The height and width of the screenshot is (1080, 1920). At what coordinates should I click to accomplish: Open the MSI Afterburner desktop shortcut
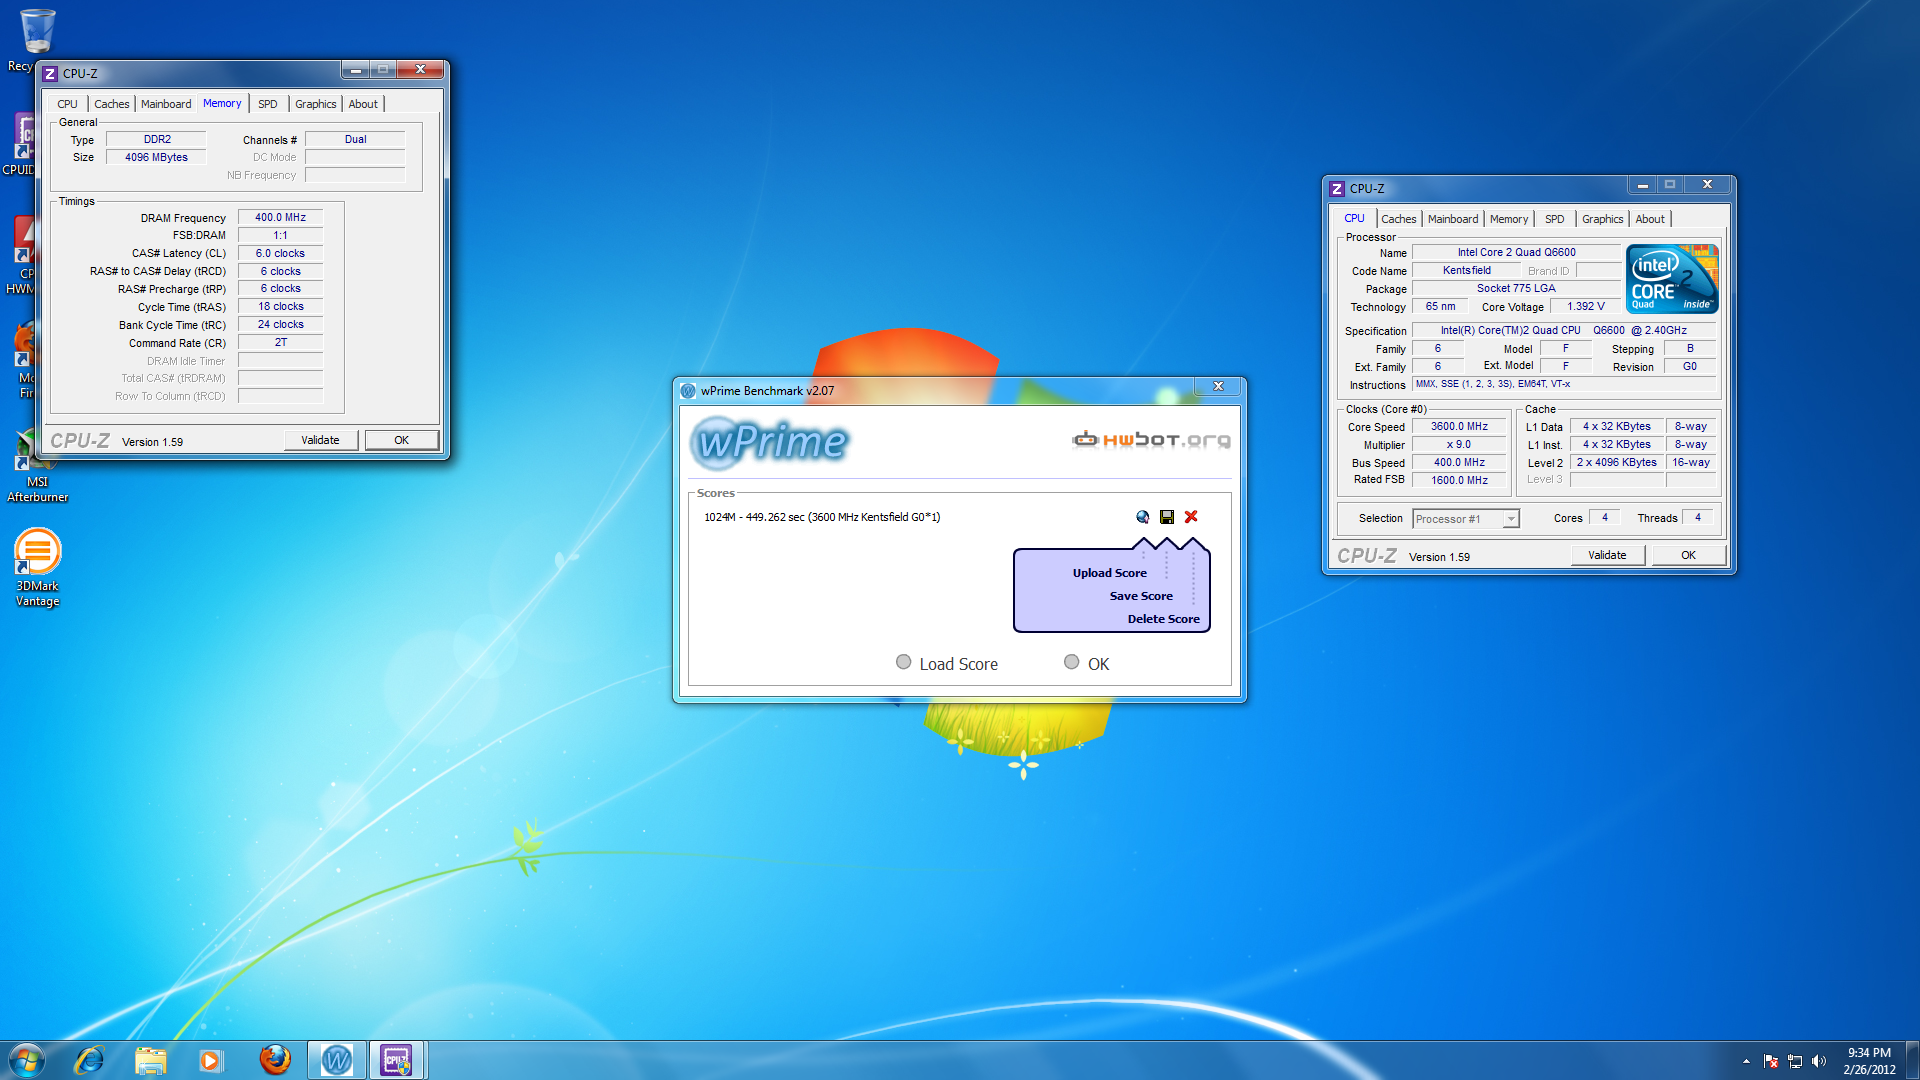point(37,466)
